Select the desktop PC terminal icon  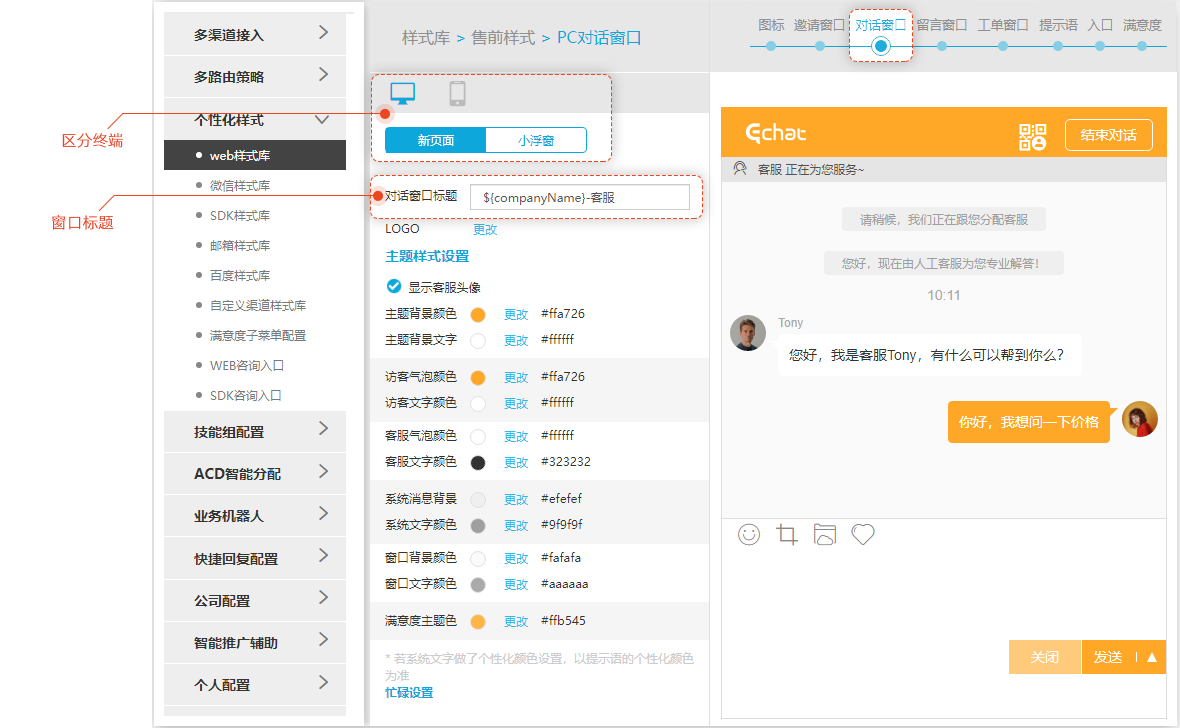tap(403, 94)
